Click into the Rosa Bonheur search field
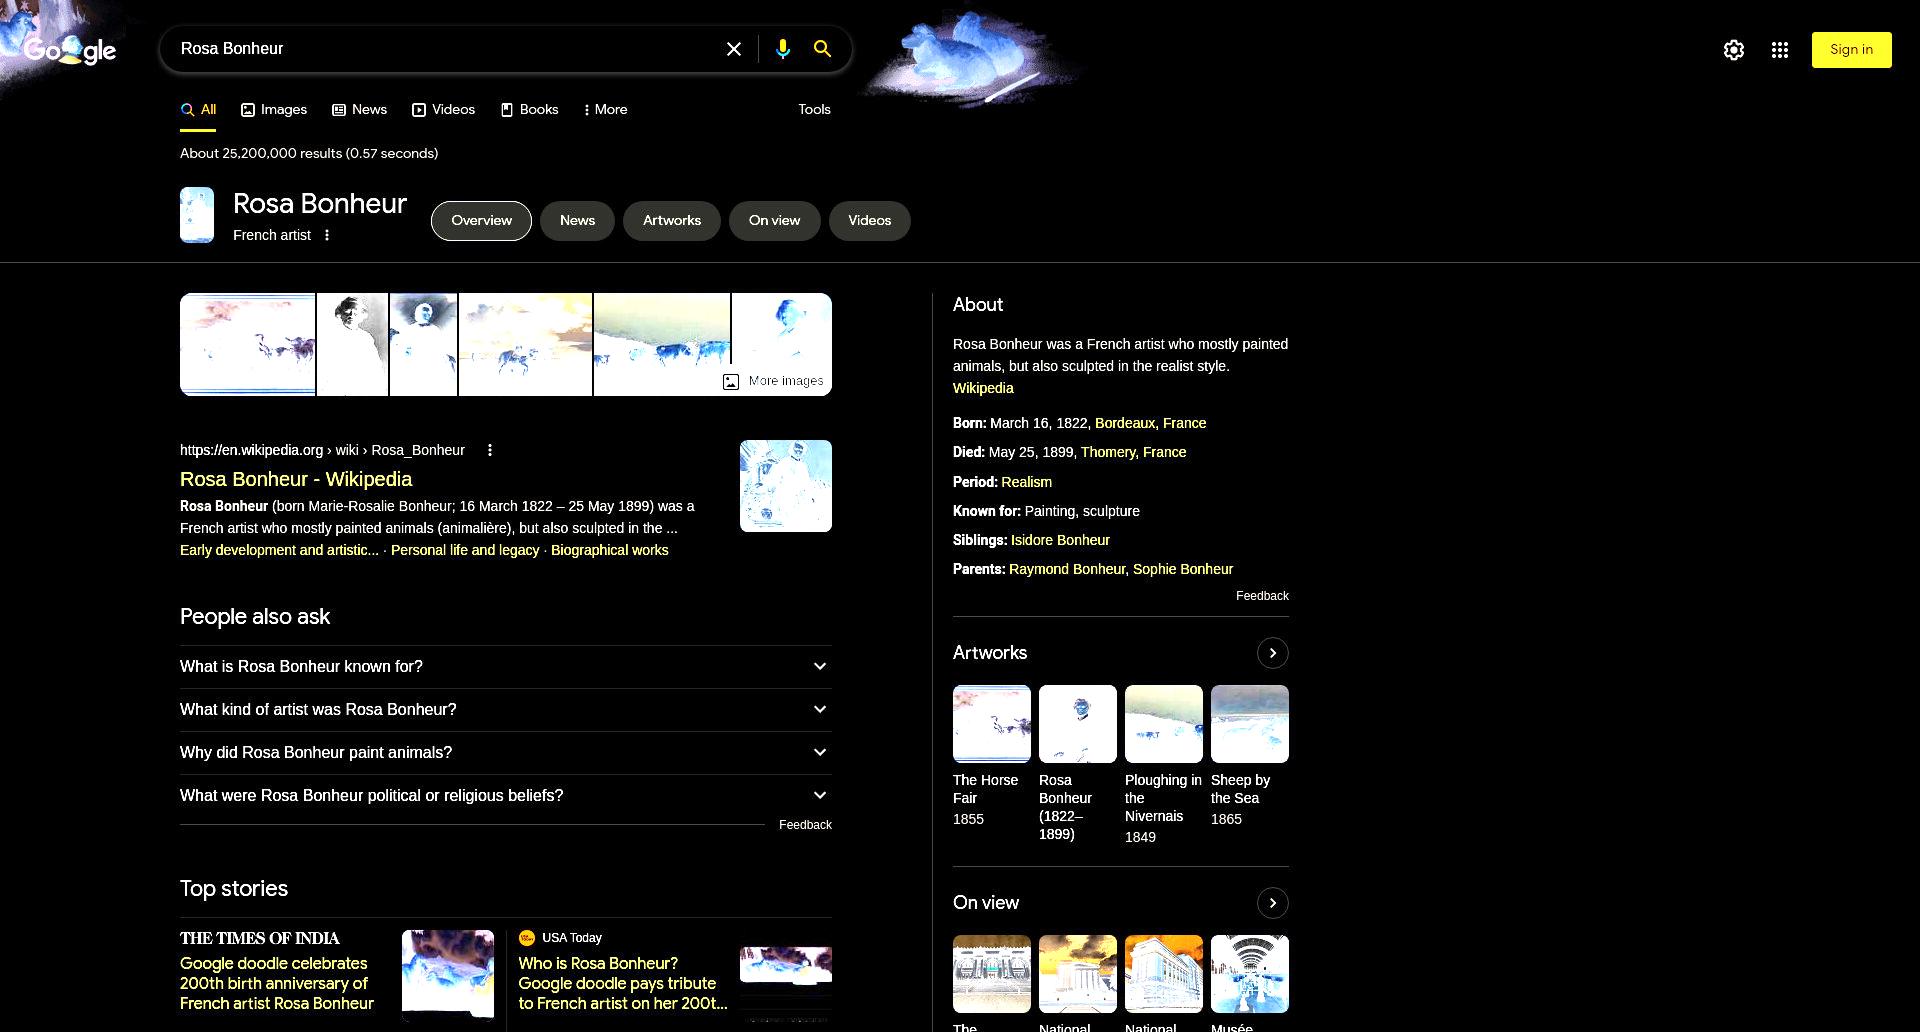The image size is (1920, 1032). click(x=445, y=49)
